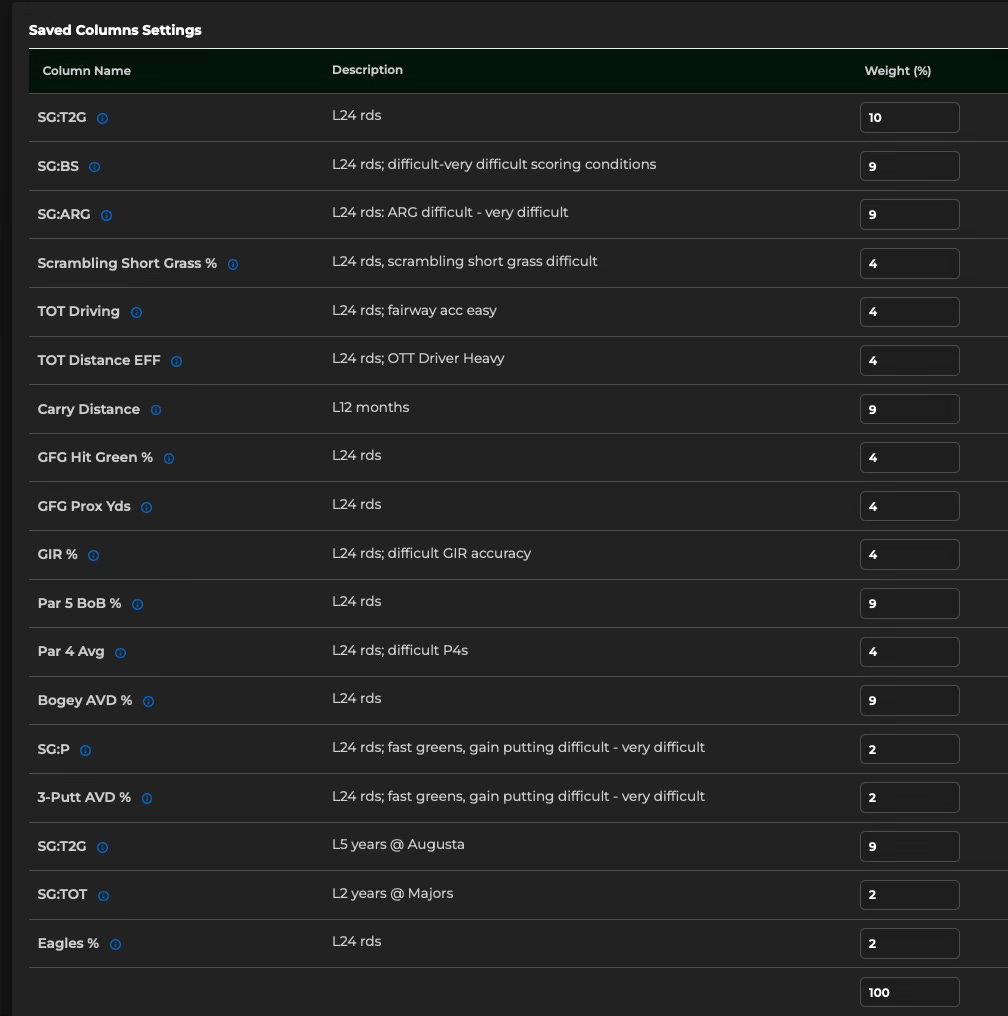
Task: Open info icon next to GIR %
Action: pyautogui.click(x=93, y=555)
